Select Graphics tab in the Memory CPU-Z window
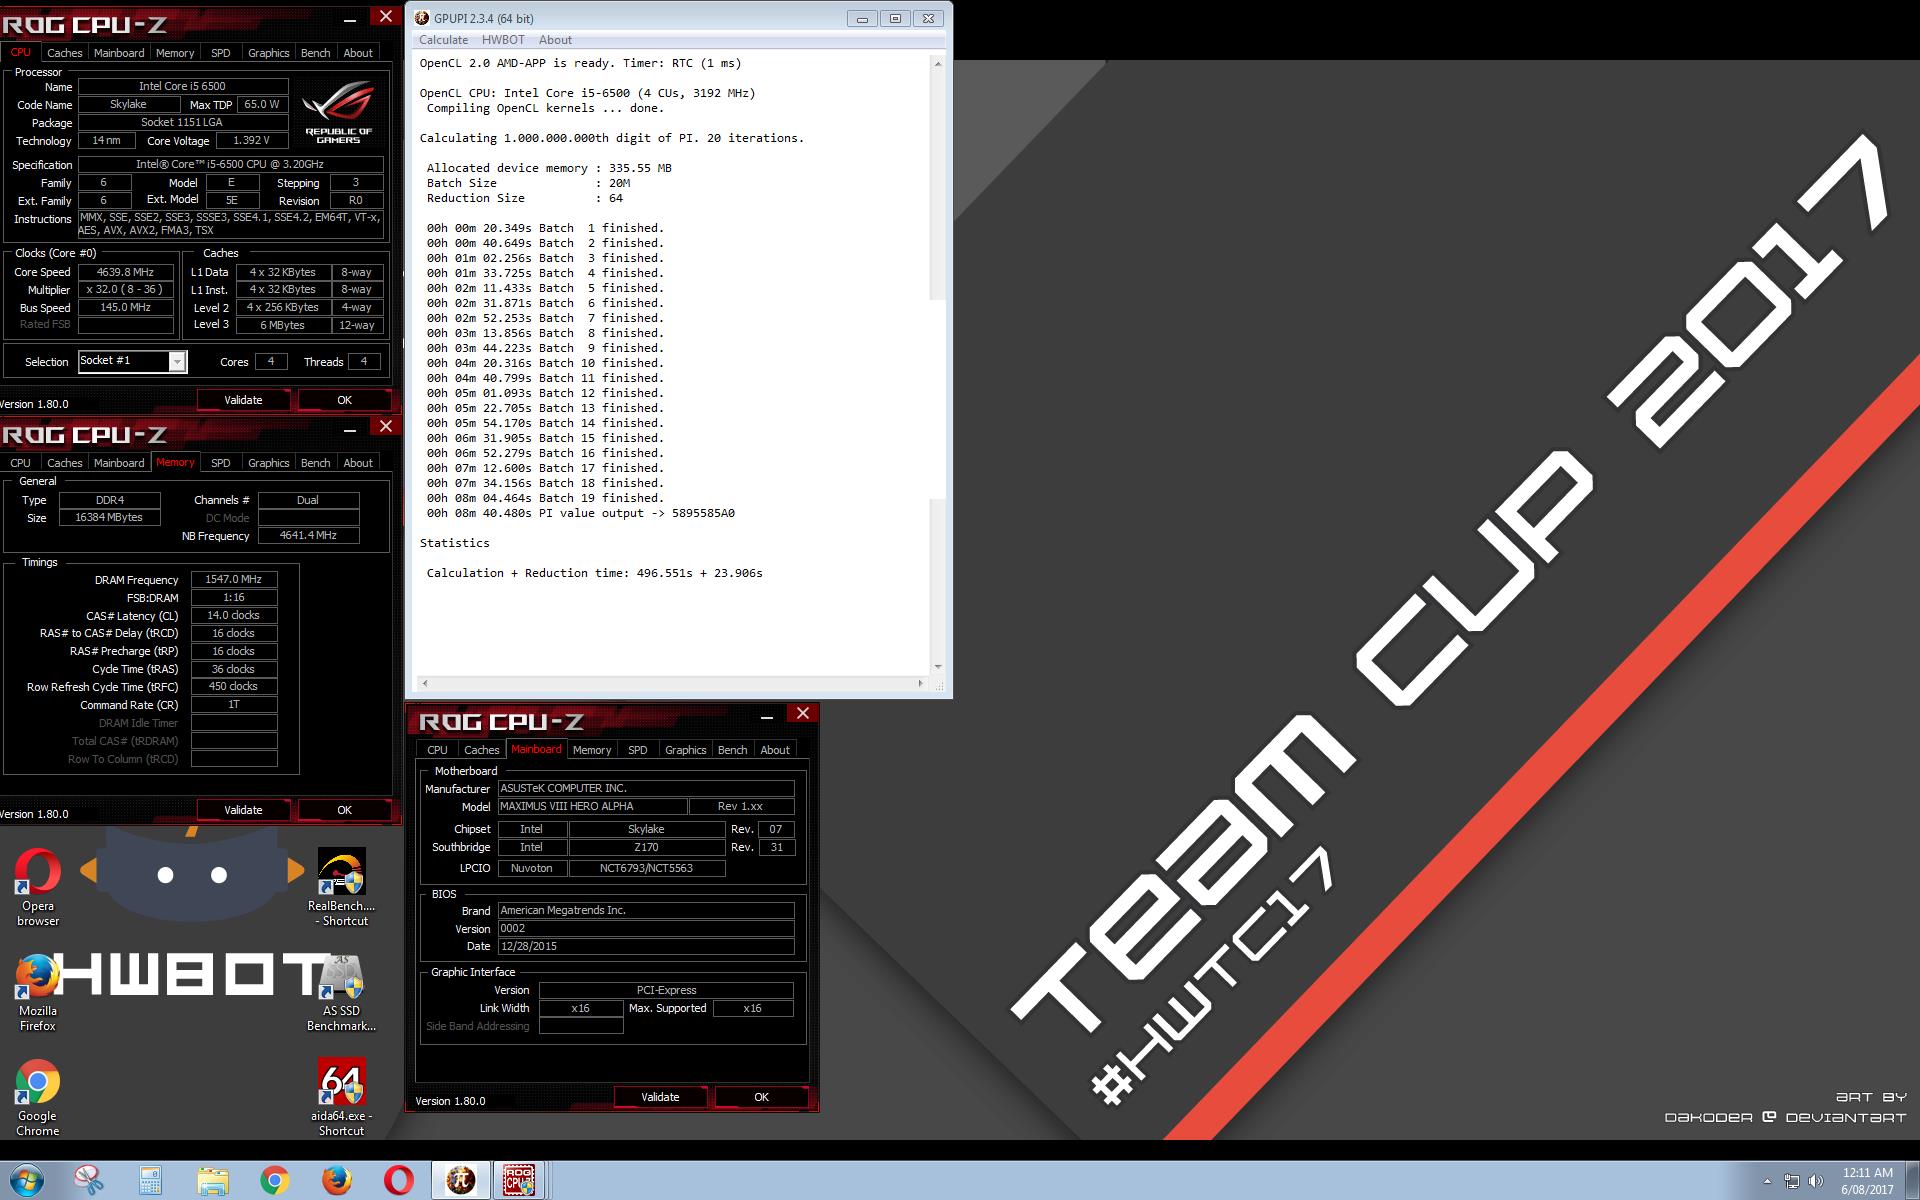The height and width of the screenshot is (1200, 1920). pos(269,463)
